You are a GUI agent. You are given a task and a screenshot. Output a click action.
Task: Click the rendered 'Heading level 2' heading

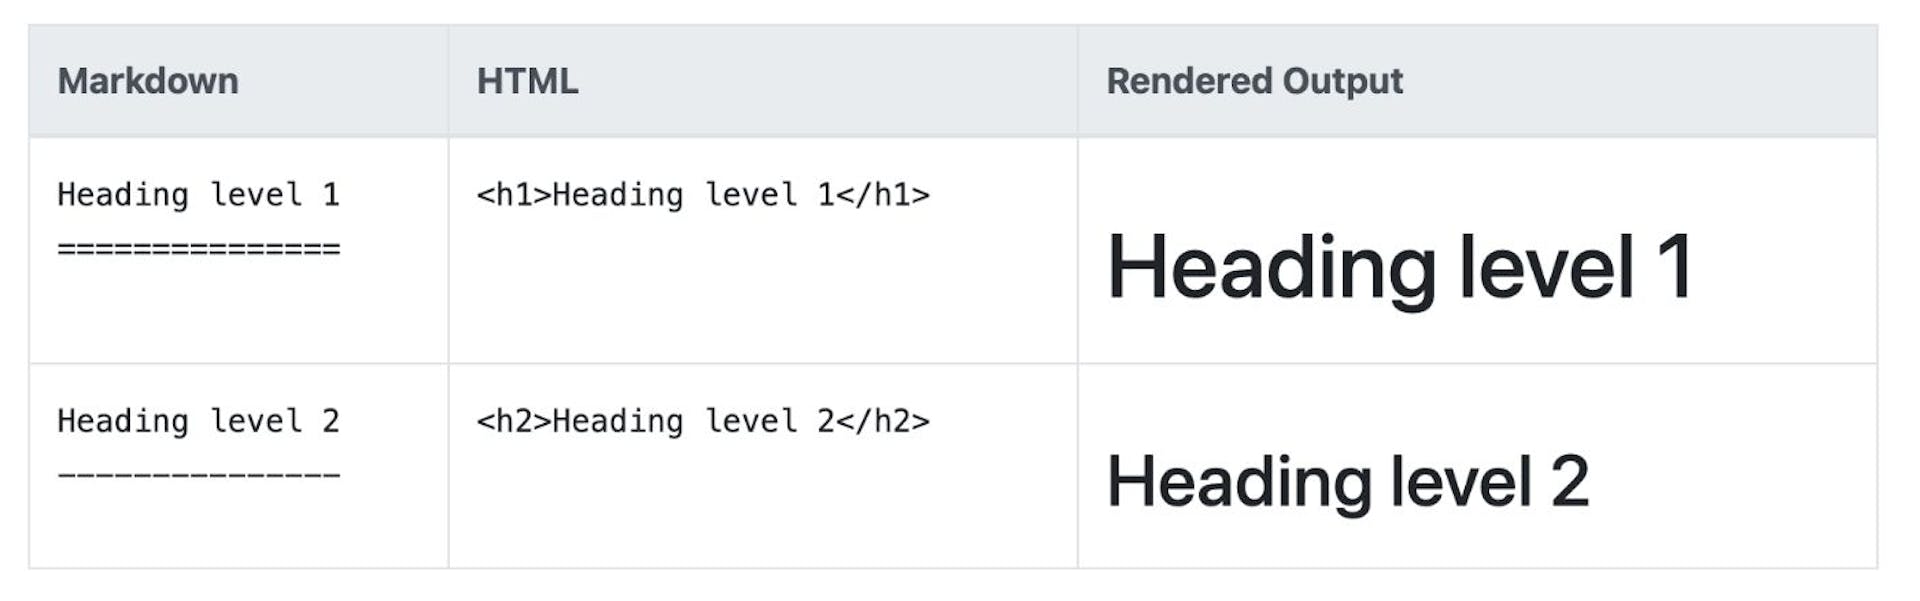coord(1347,481)
